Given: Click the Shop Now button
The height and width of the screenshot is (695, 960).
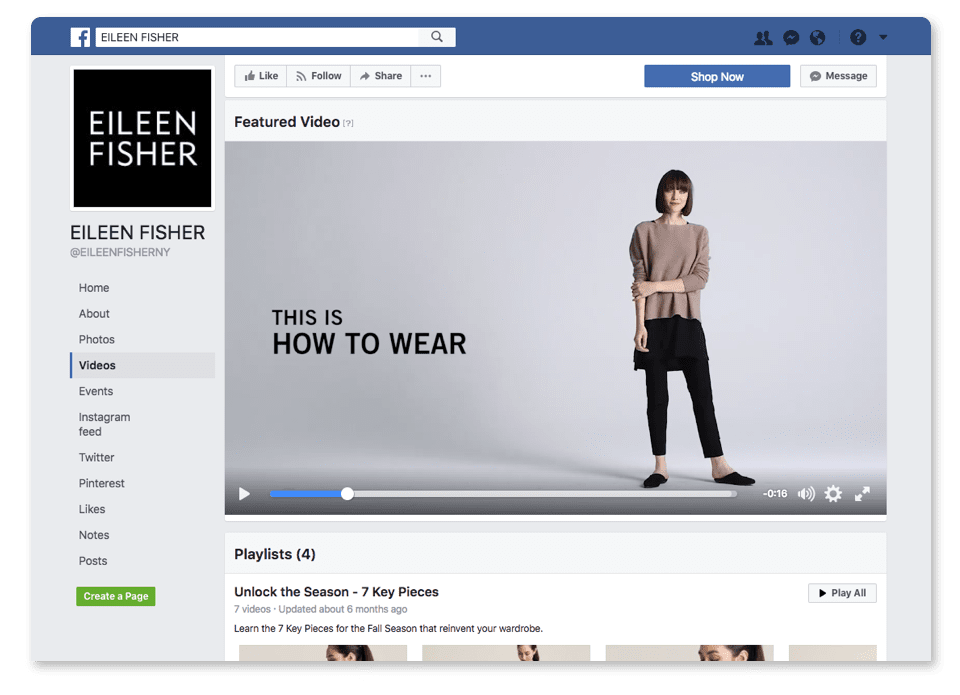Looking at the screenshot, I should pos(717,77).
